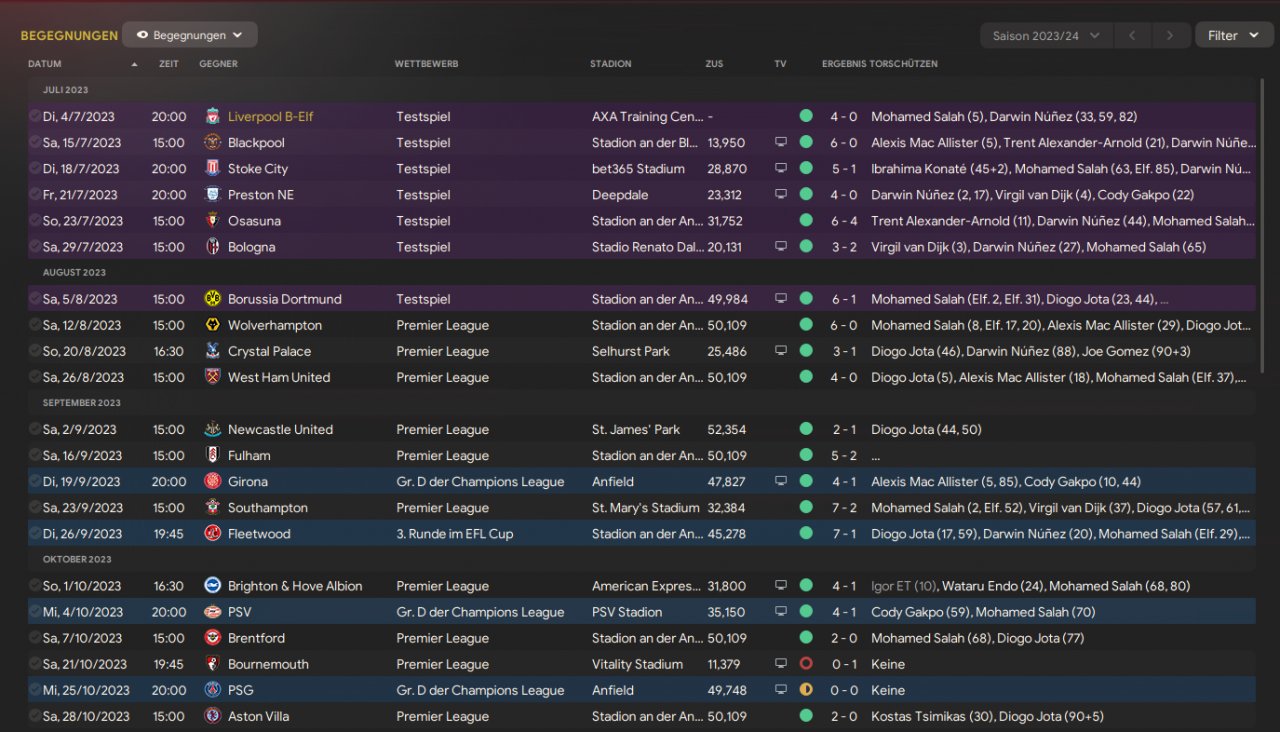Open the Brentford opponent link

[256, 638]
